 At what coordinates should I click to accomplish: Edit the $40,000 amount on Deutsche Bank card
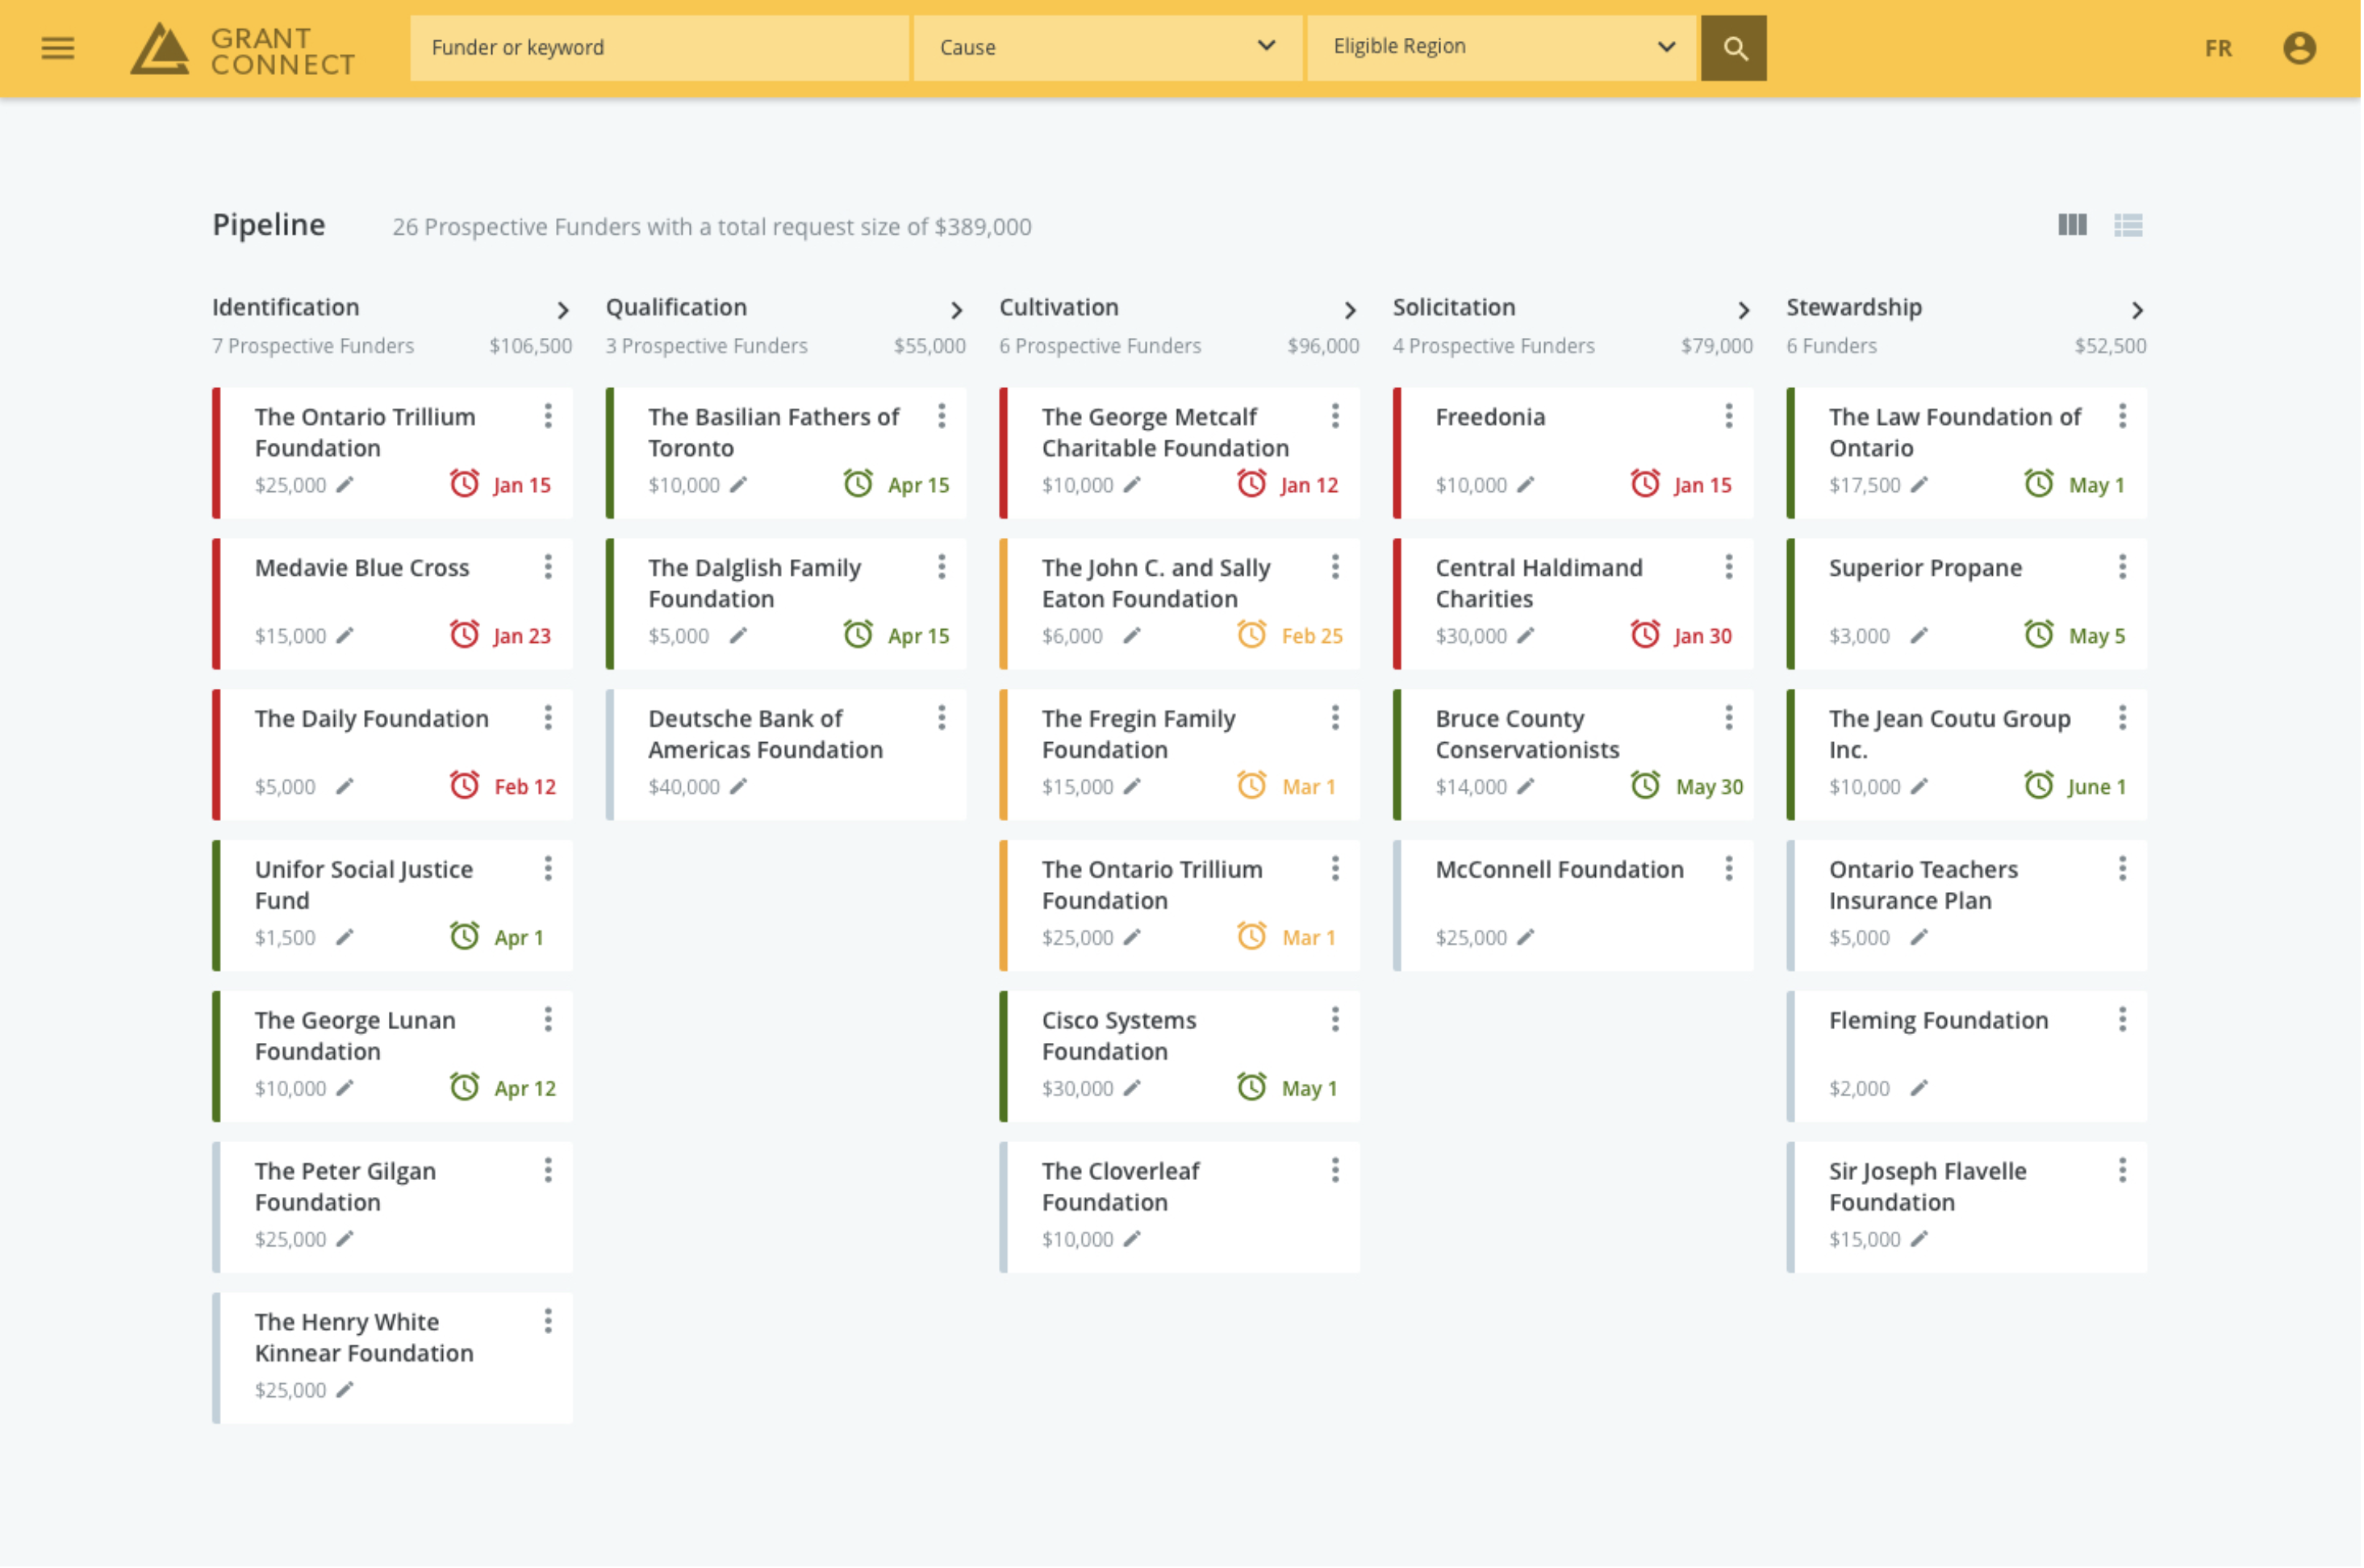pyautogui.click(x=739, y=787)
